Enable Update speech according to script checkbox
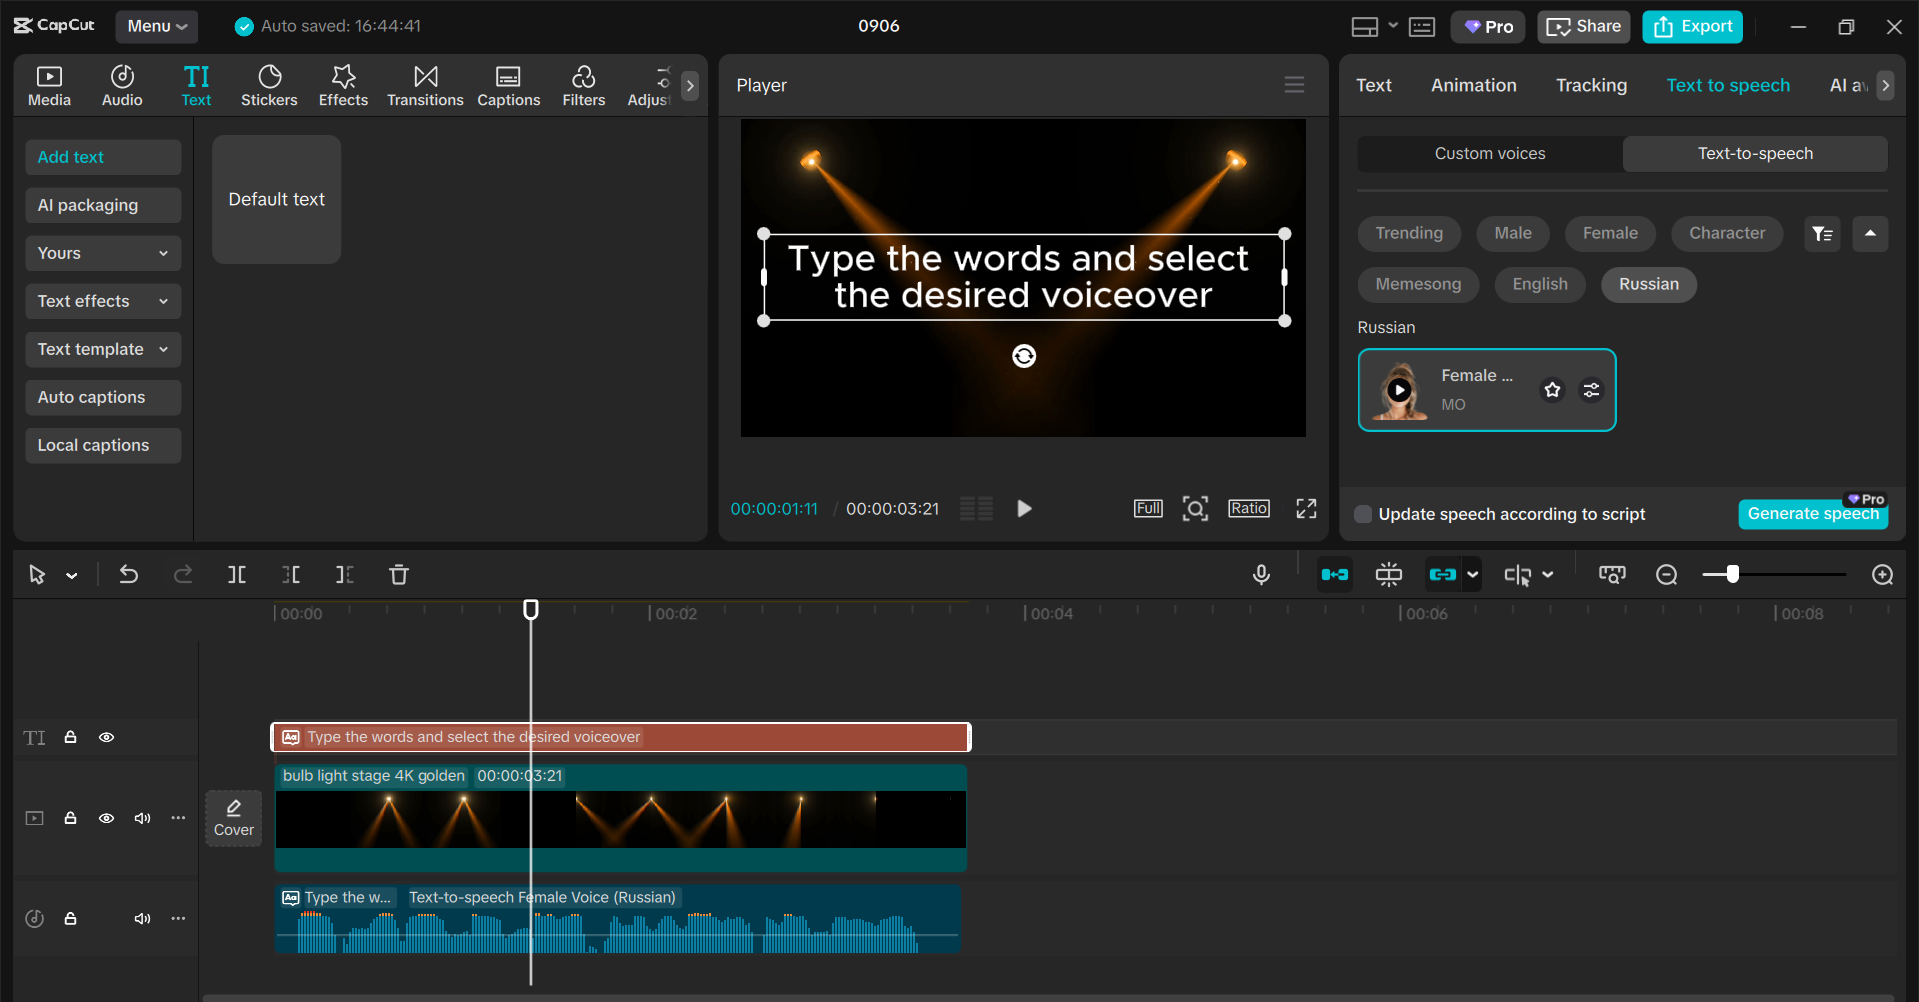The width and height of the screenshot is (1919, 1002). [1363, 514]
